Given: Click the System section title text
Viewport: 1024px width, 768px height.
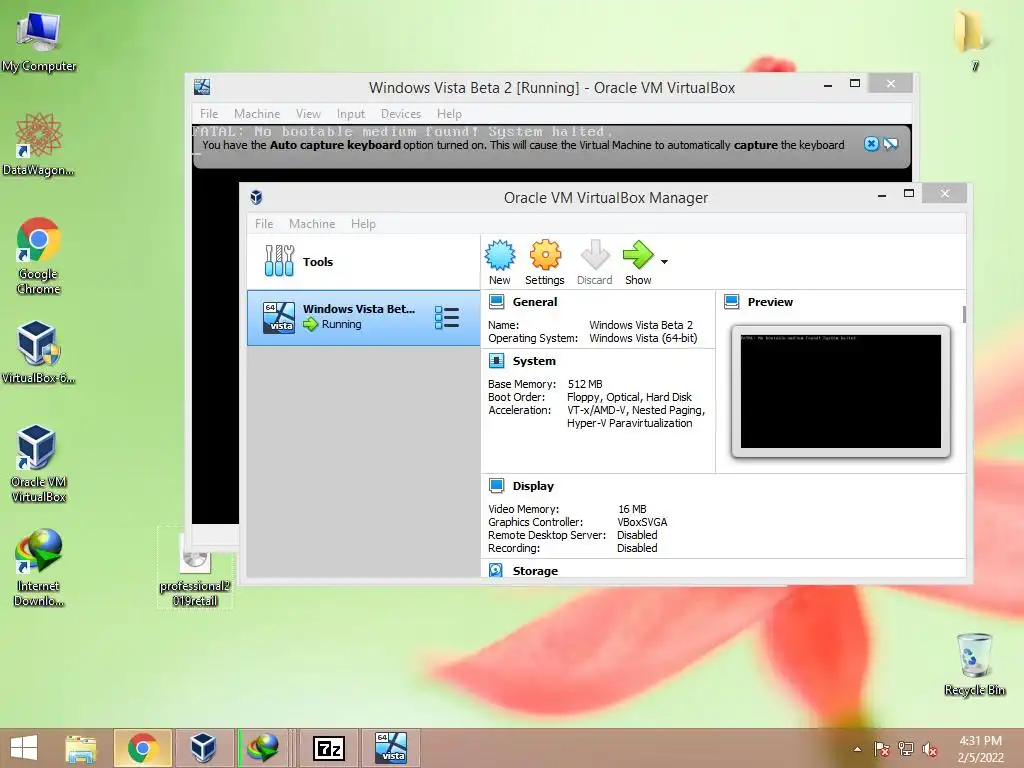Looking at the screenshot, I should point(534,360).
